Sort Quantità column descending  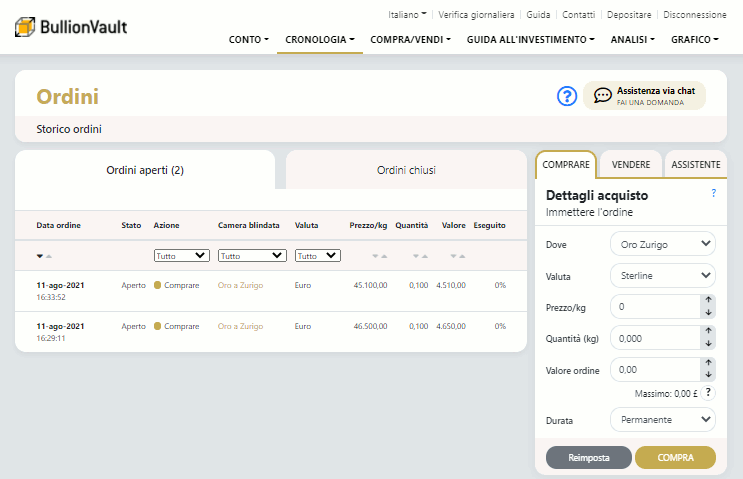[416, 256]
